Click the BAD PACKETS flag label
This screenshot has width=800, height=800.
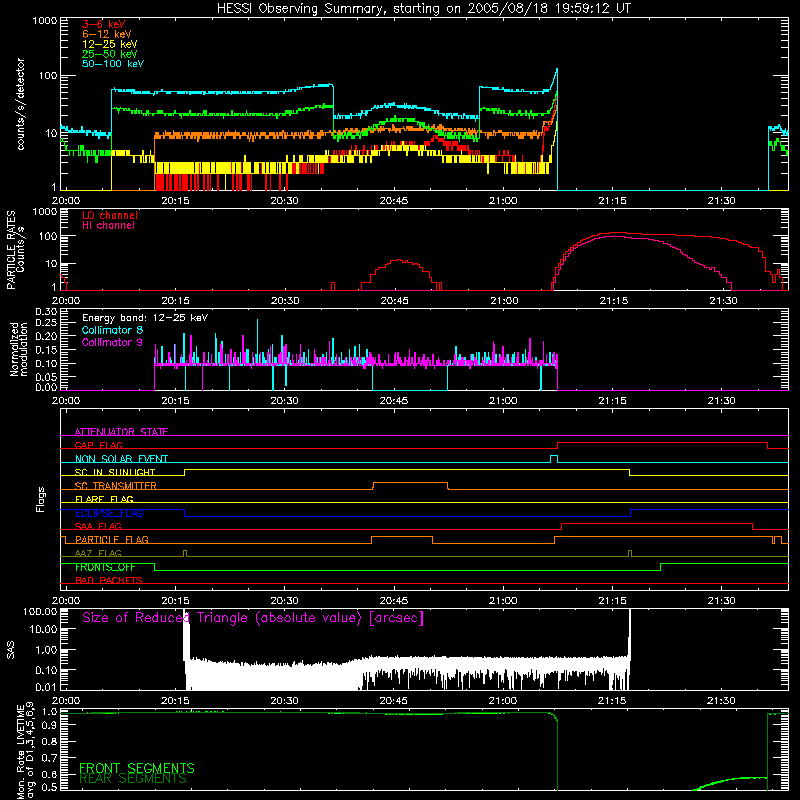point(109,580)
